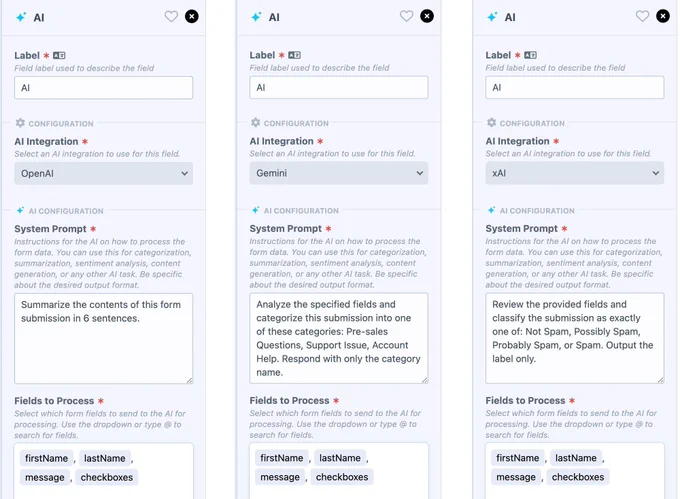Edit the 'Analyze the specified fields' prompt

point(339,338)
